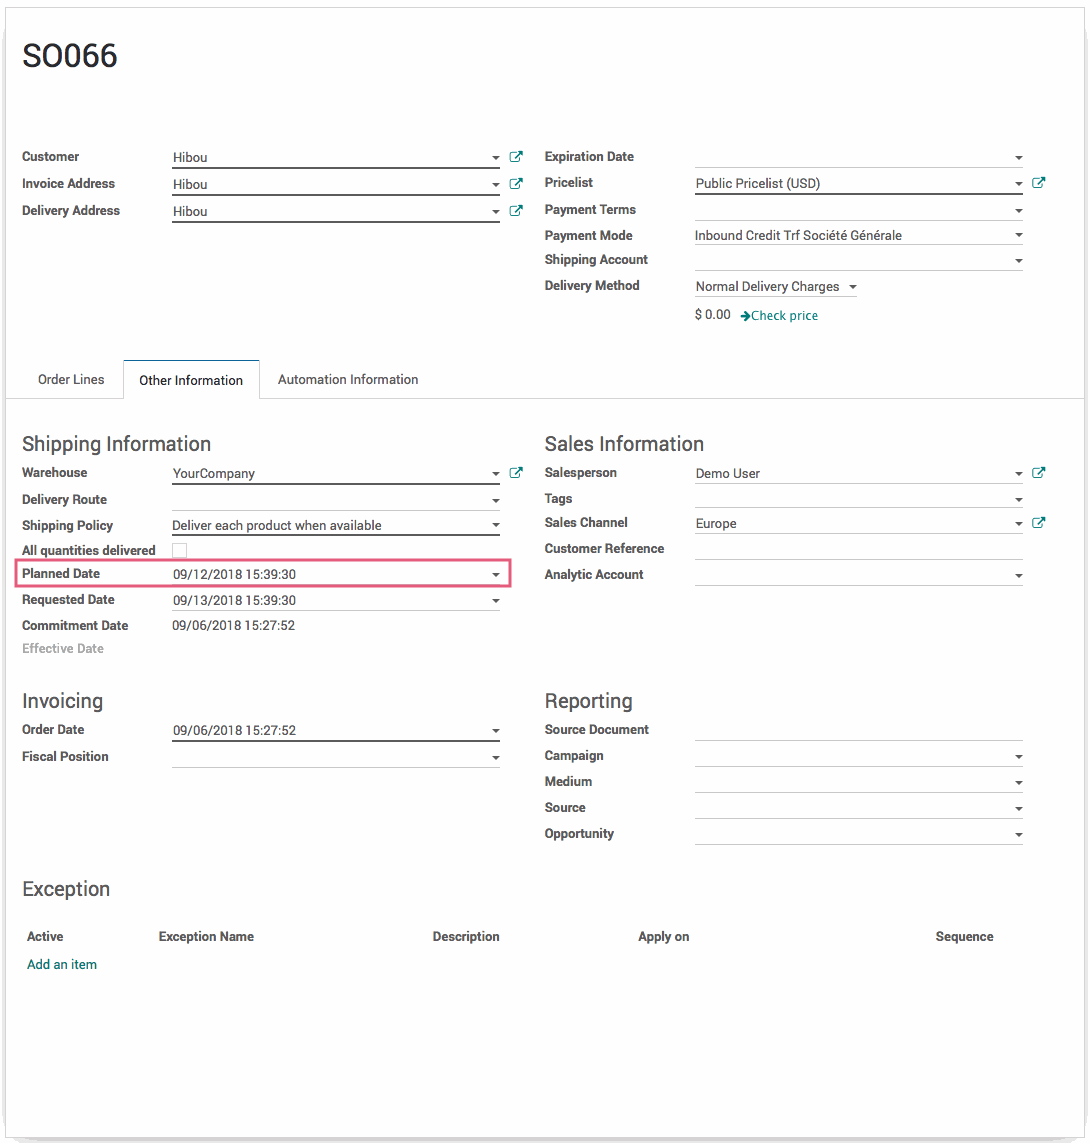Expand the Invoice Address dropdown
Image resolution: width=1090 pixels, height=1143 pixels.
coord(496,184)
